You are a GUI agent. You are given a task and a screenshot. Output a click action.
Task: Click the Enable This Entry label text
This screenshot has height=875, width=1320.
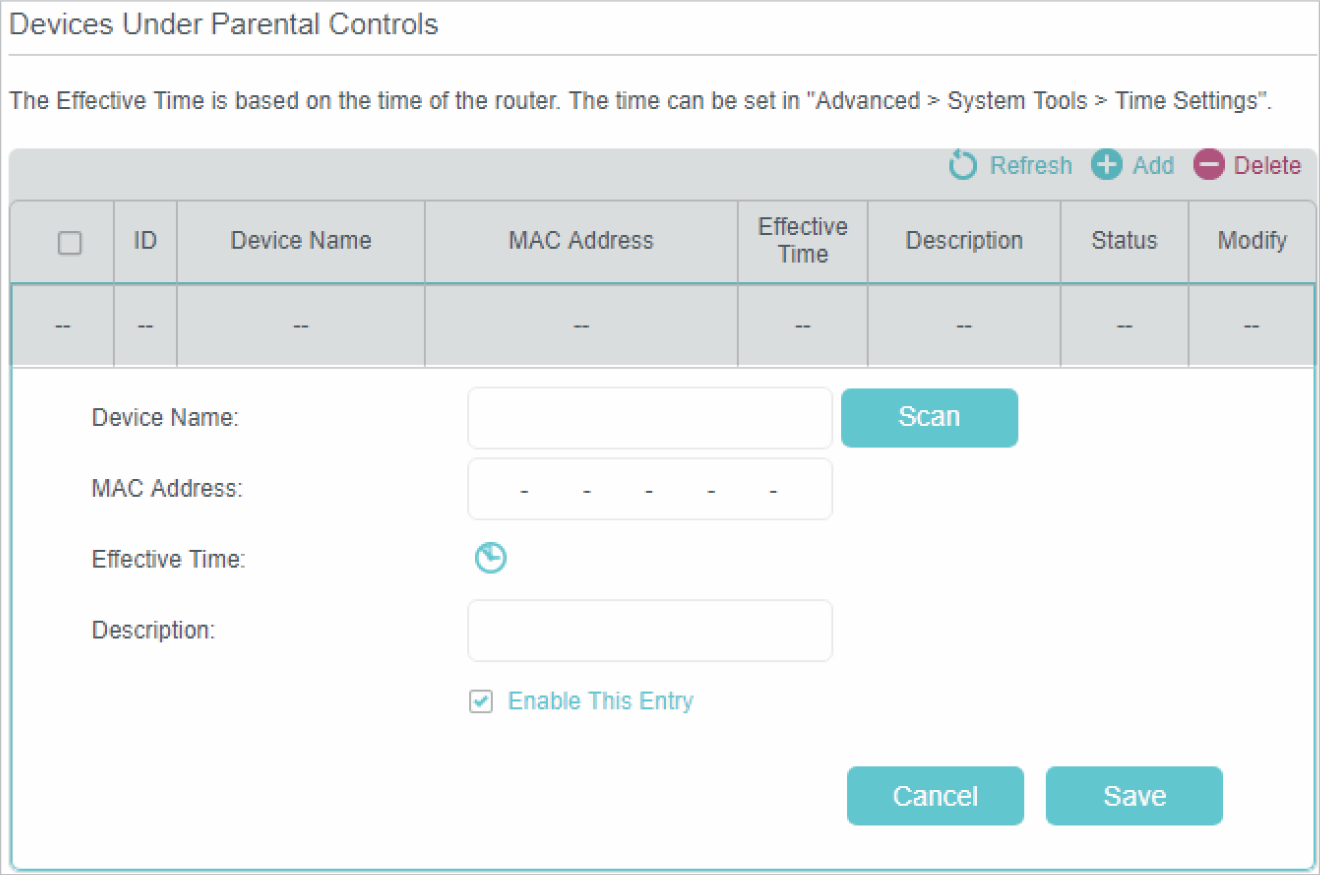(600, 702)
